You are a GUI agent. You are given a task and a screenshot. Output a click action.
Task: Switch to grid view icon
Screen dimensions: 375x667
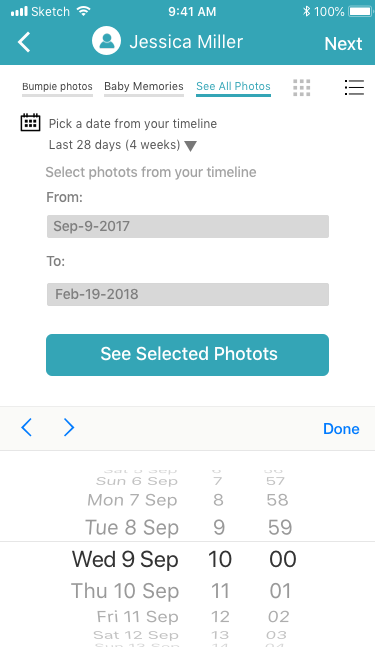301,88
